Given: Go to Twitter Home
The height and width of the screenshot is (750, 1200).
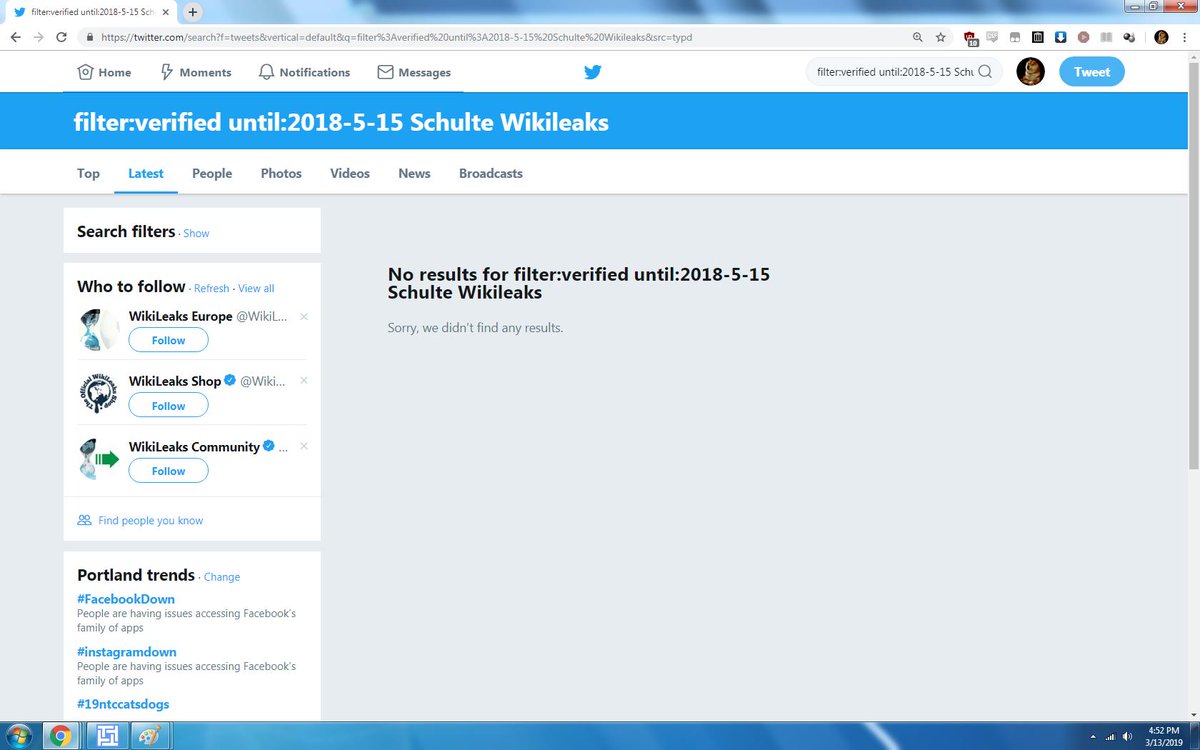Looking at the screenshot, I should pos(104,72).
